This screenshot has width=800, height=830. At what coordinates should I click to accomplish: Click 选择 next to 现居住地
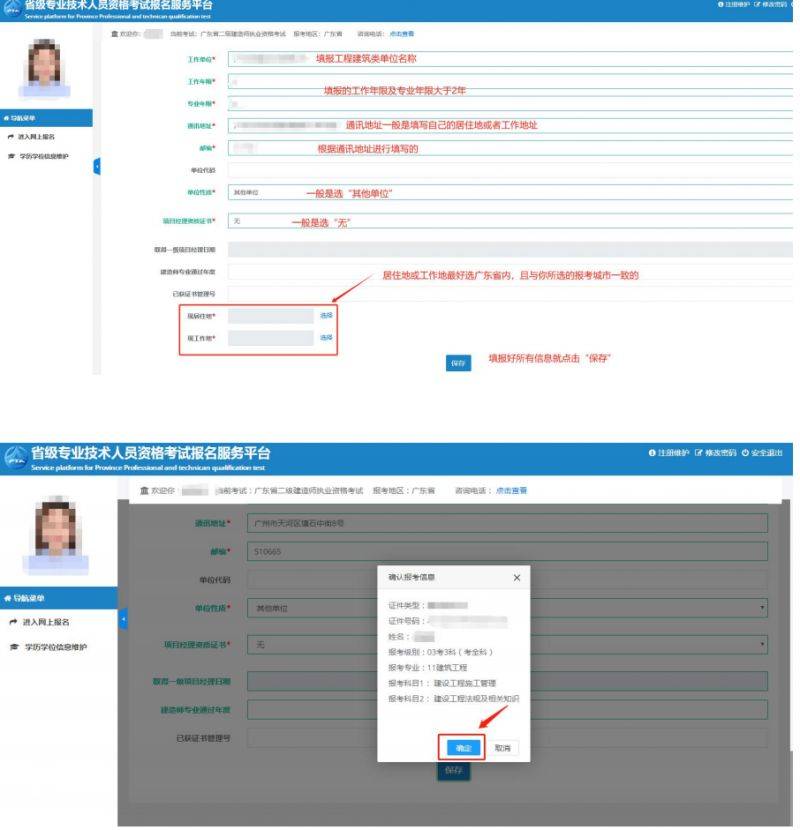[x=327, y=315]
